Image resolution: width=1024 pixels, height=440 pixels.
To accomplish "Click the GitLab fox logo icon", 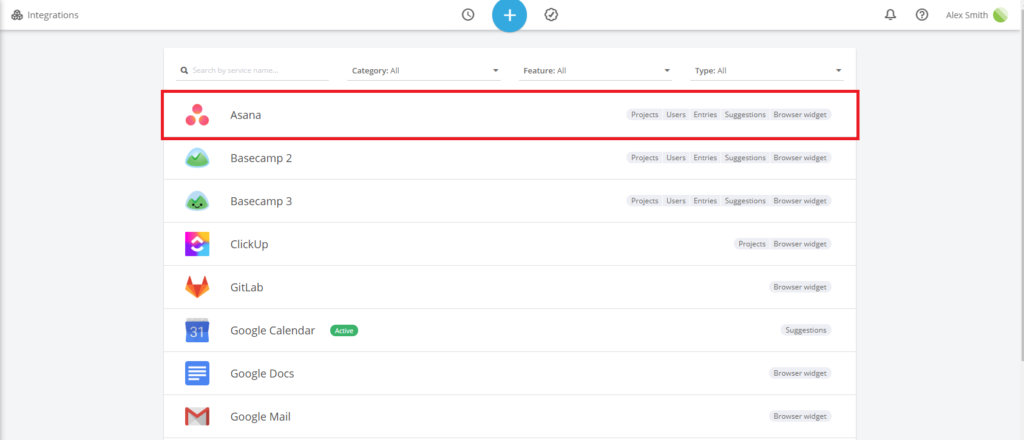I will [x=197, y=287].
